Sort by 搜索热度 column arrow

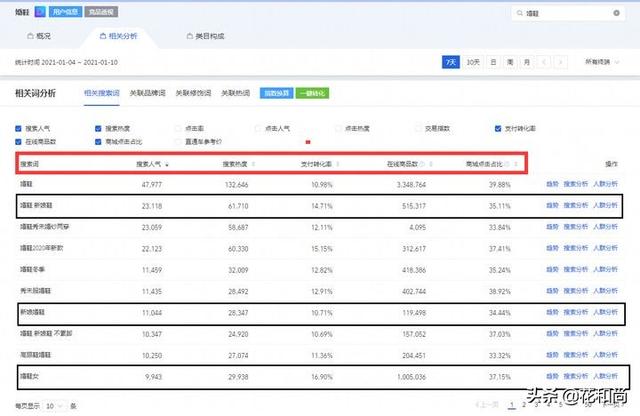point(252,163)
